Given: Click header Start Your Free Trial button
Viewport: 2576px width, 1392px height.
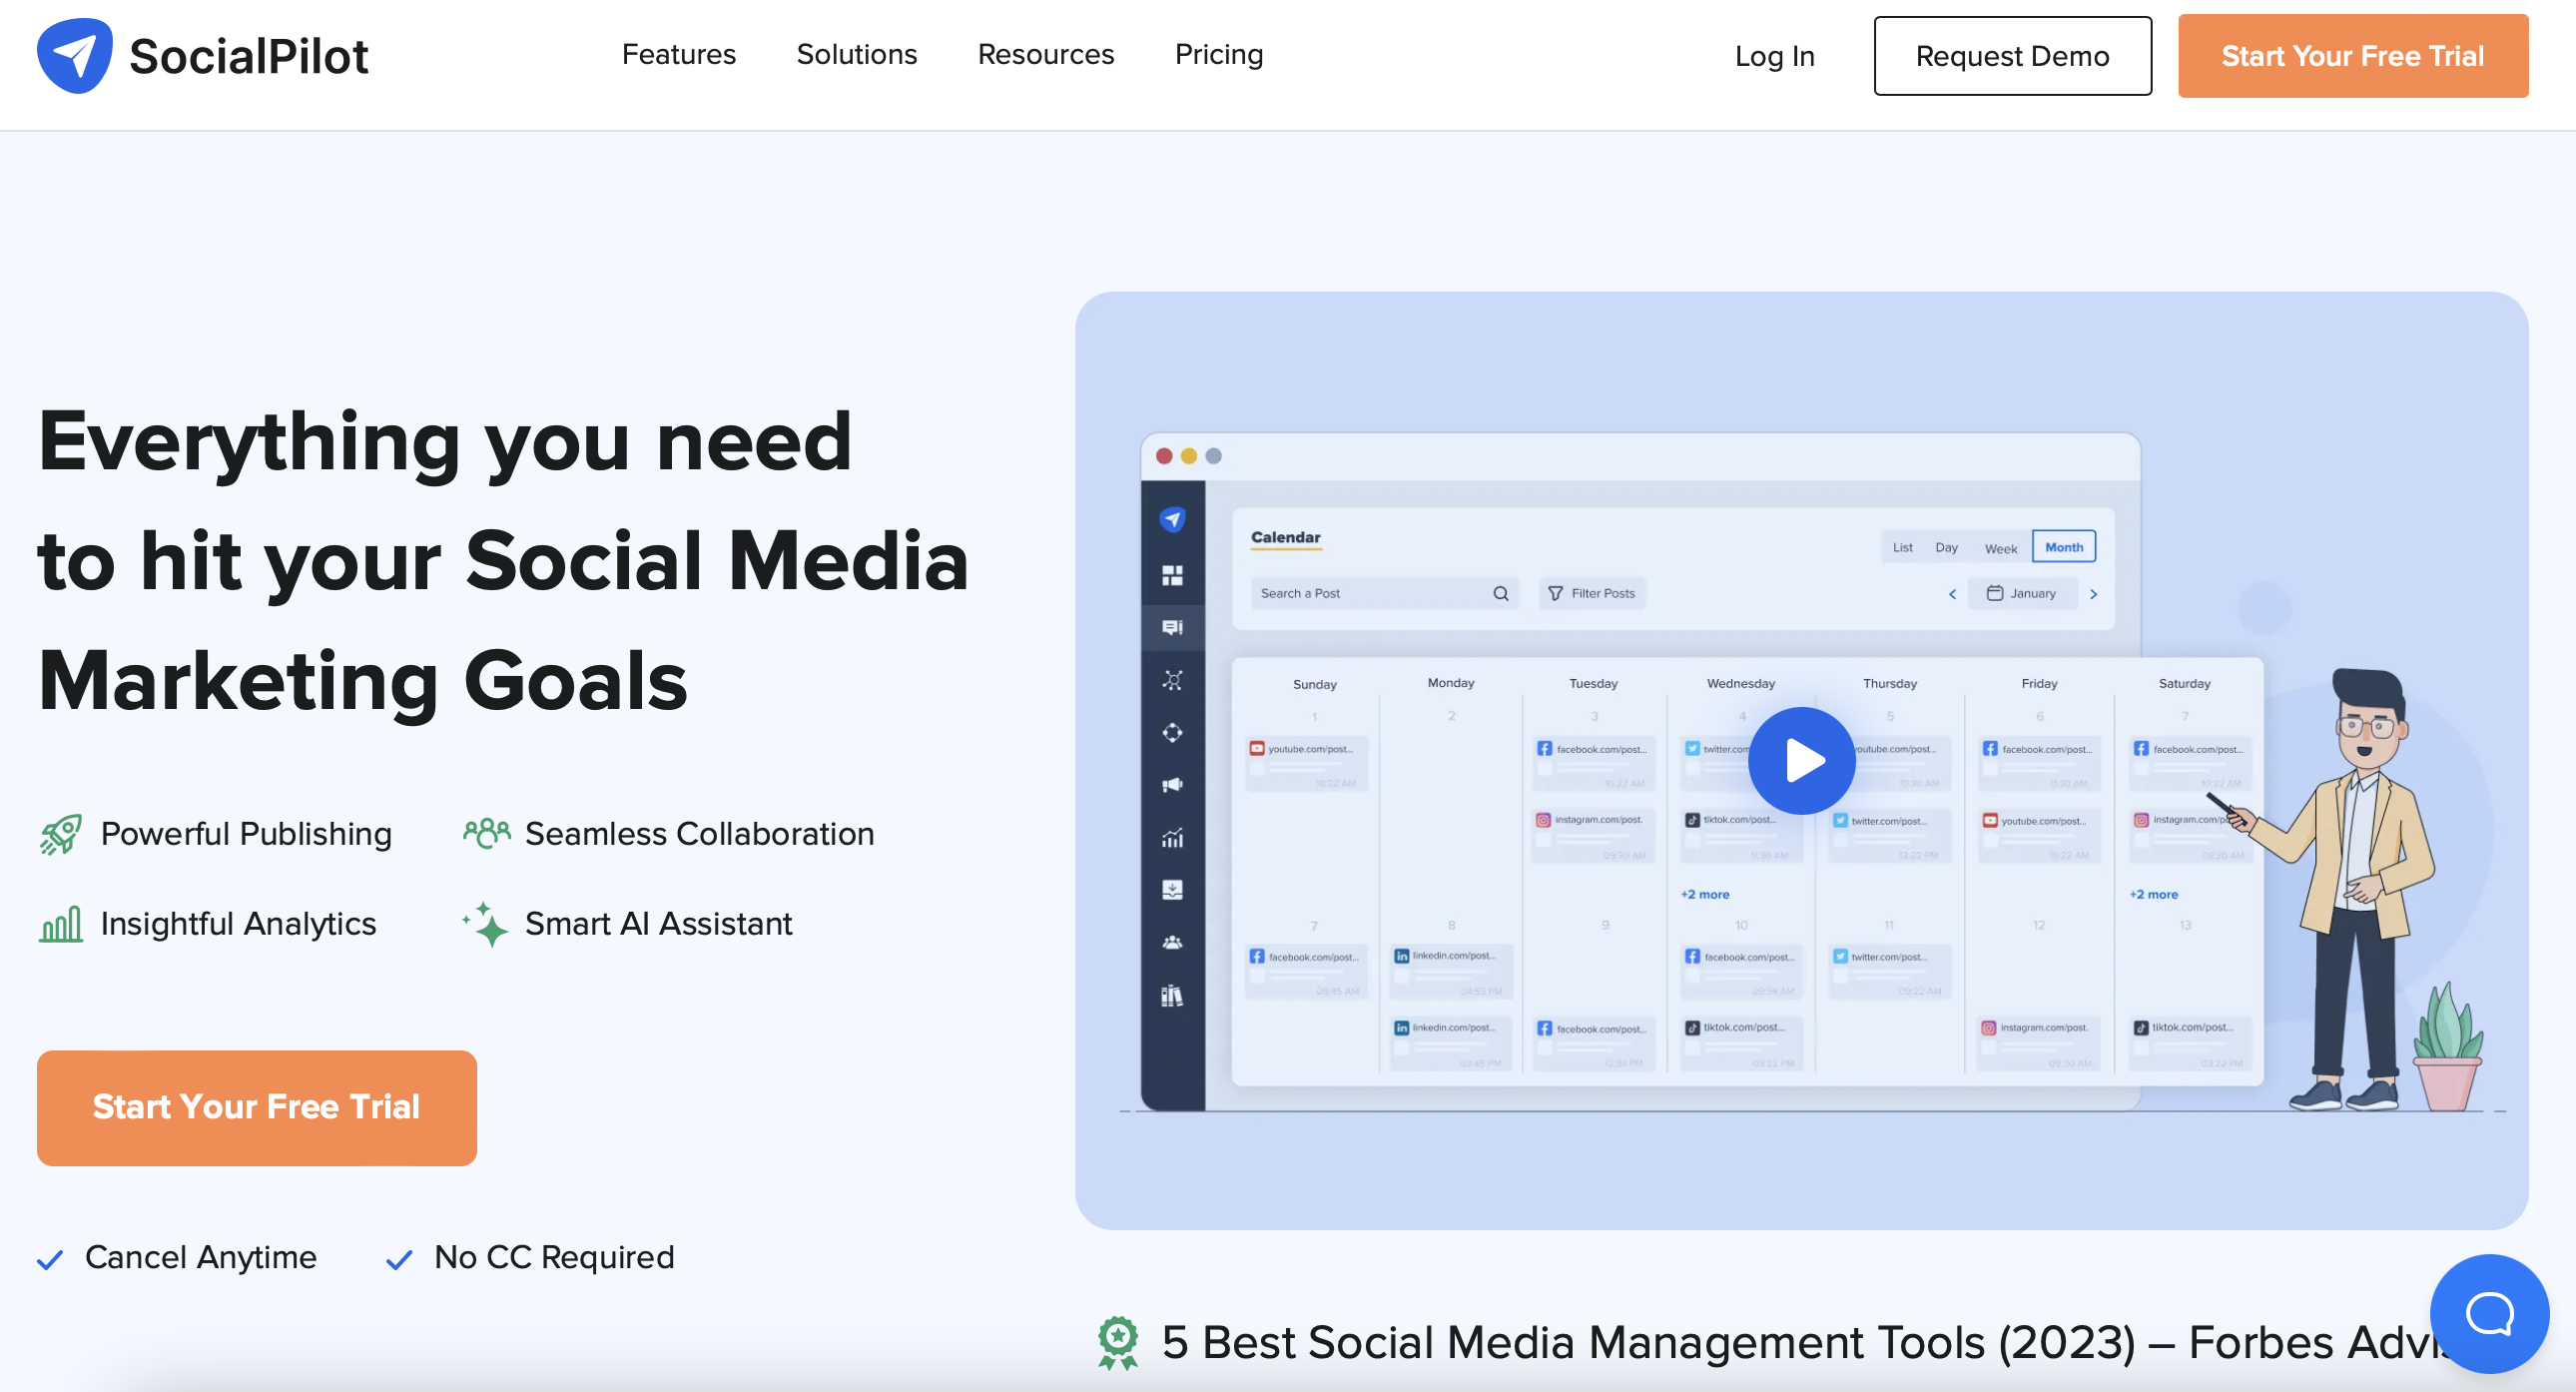Looking at the screenshot, I should point(2351,56).
